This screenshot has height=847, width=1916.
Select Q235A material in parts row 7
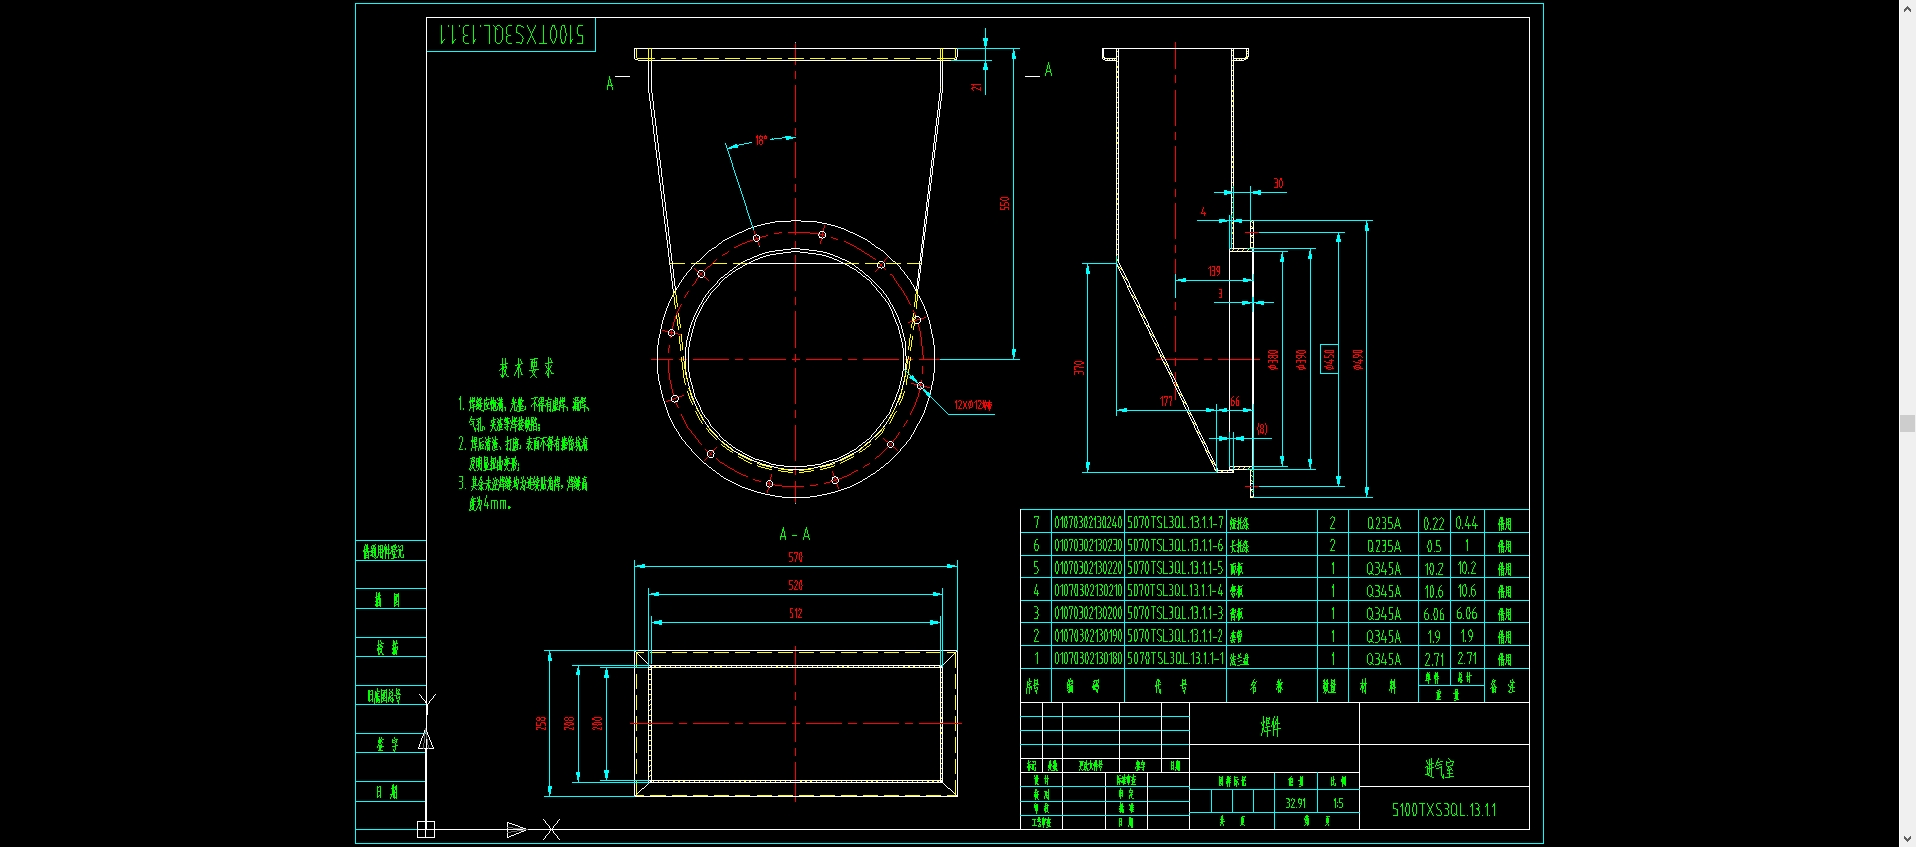click(1384, 523)
